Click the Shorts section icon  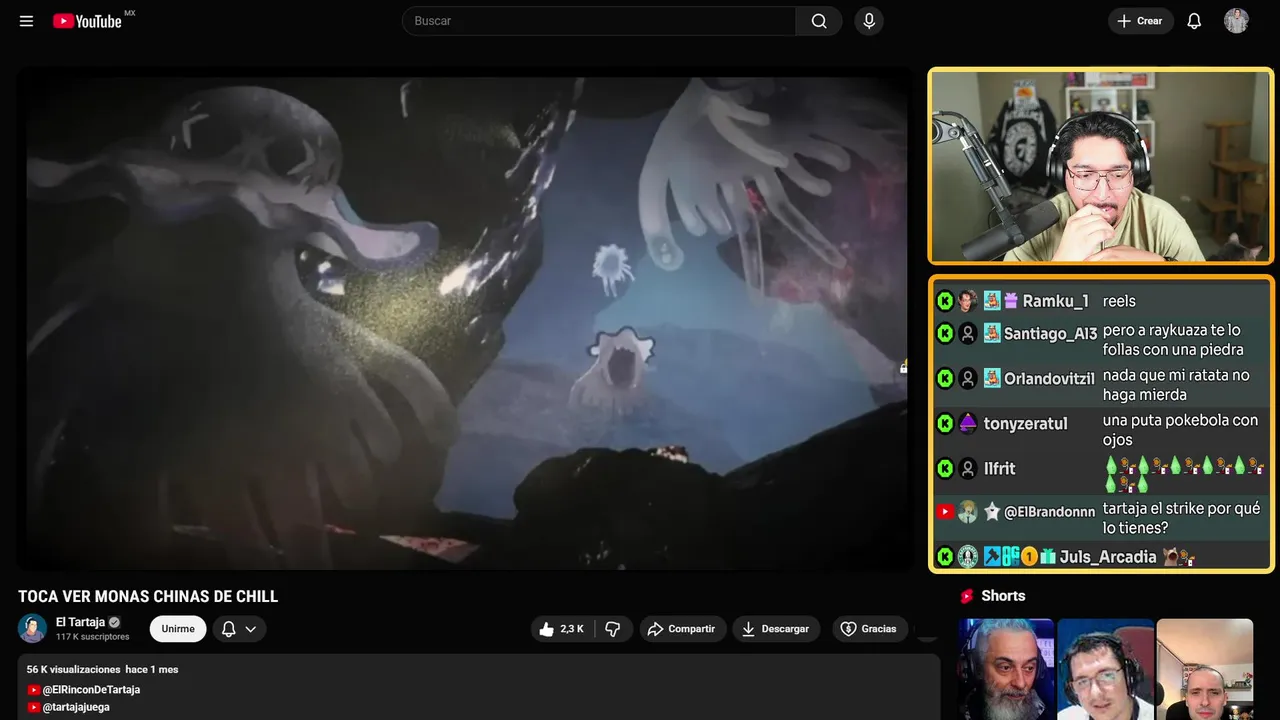(x=967, y=596)
